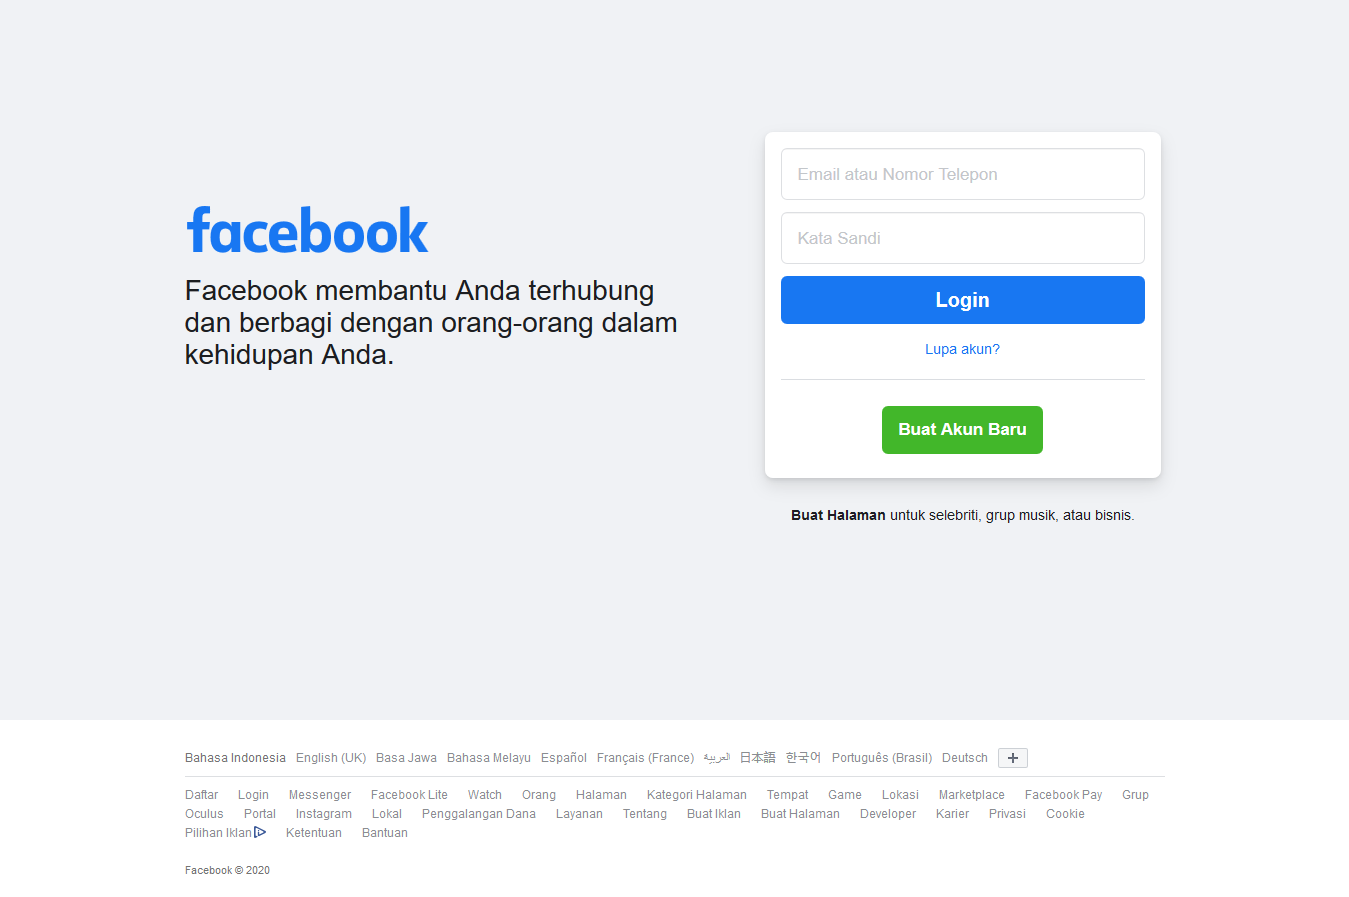The image size is (1349, 897).
Task: Open the Facebook Lite footer link
Action: pos(409,795)
